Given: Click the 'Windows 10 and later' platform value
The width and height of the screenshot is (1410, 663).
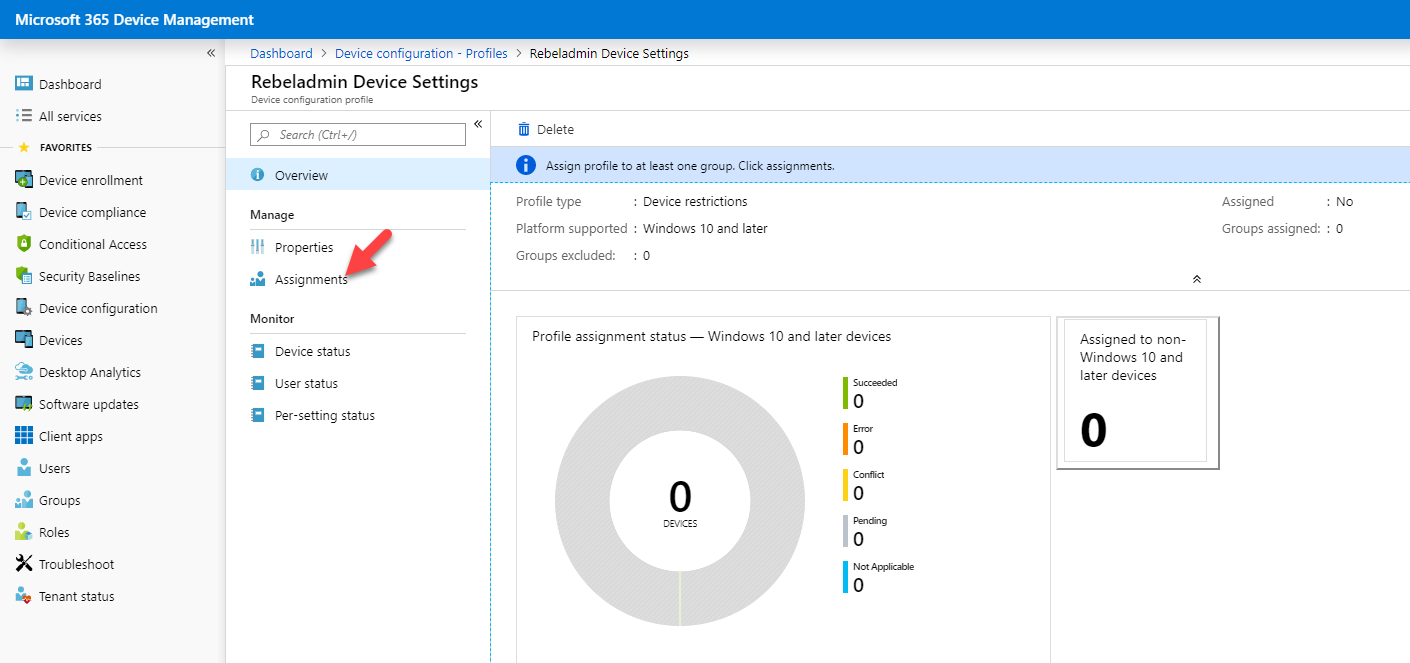Looking at the screenshot, I should 705,229.
